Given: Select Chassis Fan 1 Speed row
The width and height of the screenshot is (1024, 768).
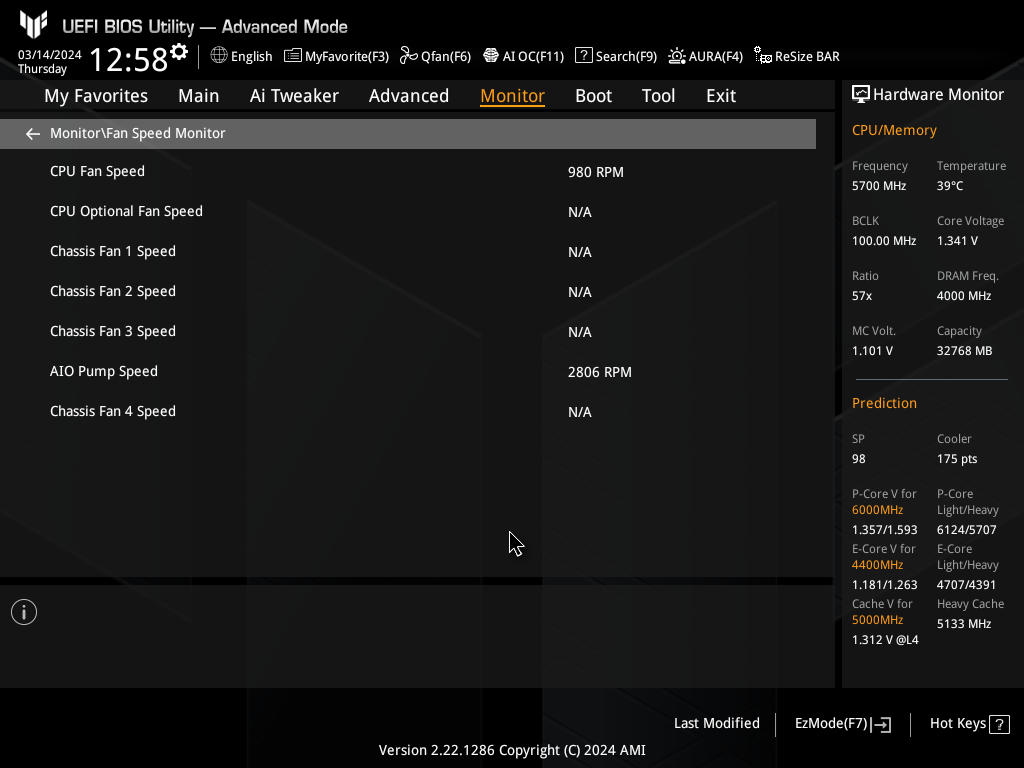Looking at the screenshot, I should point(408,251).
